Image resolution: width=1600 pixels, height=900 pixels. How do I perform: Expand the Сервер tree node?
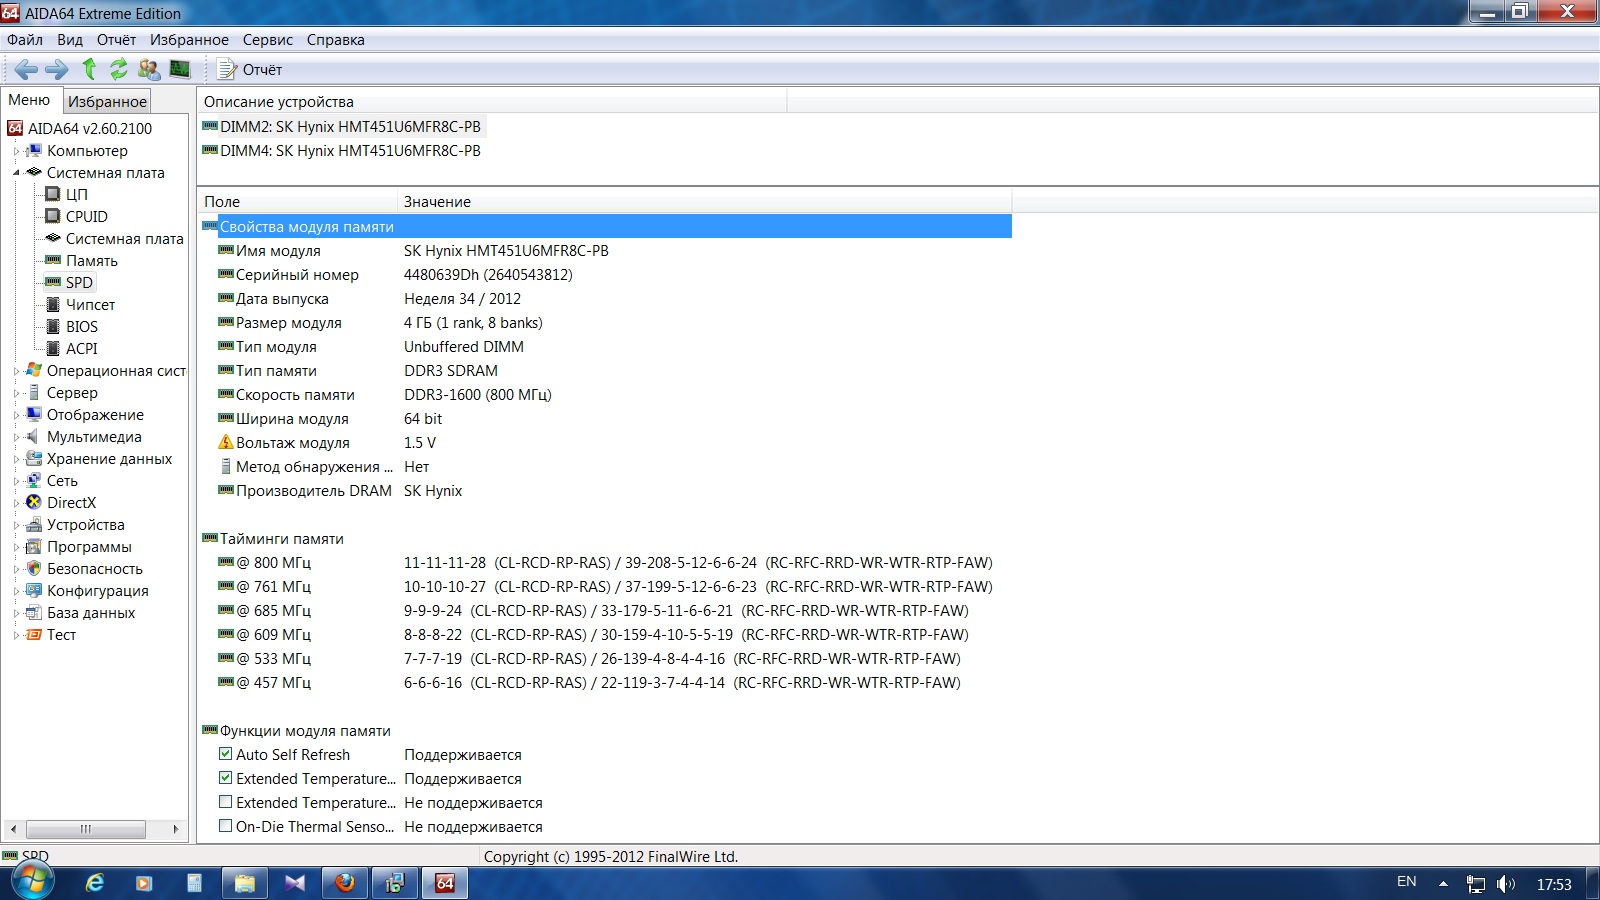[16, 393]
